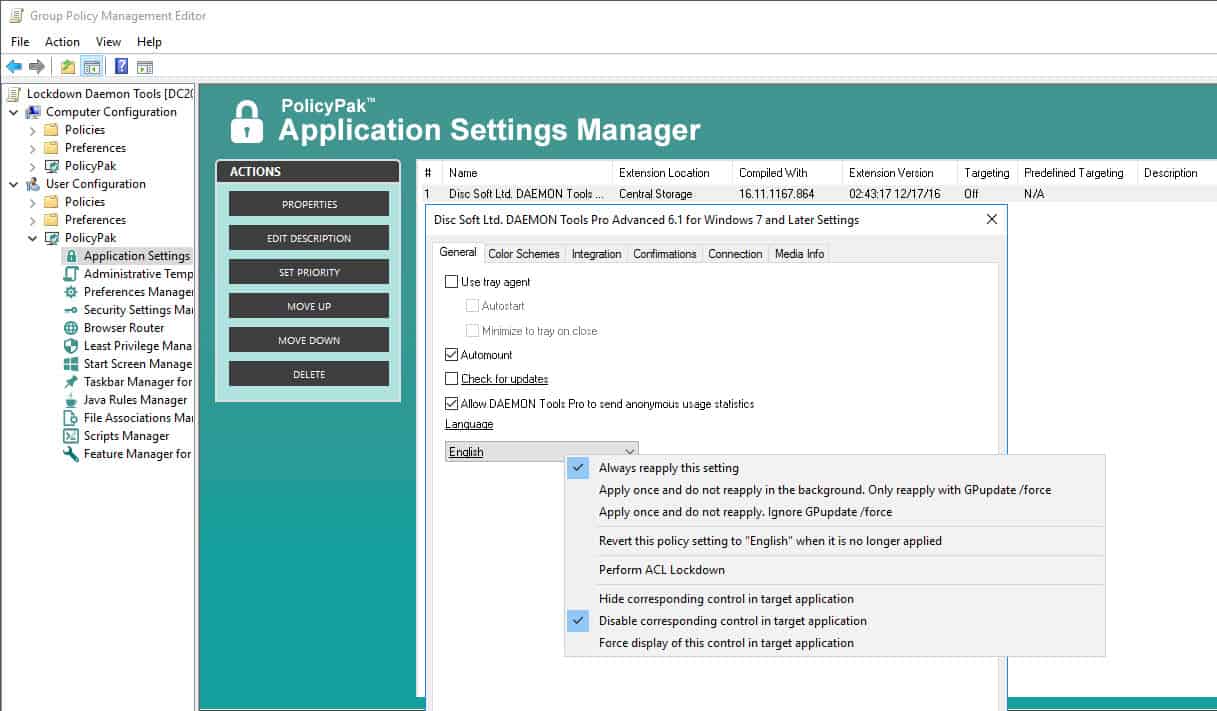The image size is (1217, 711).
Task: Switch to the Color Schemes tab
Action: click(524, 254)
